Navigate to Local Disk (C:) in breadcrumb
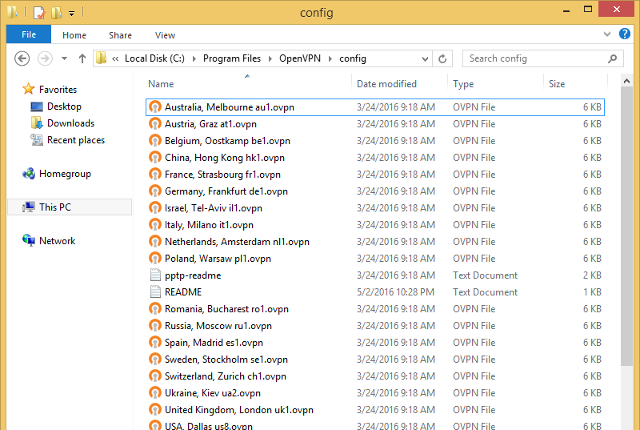Screen dimensions: 640x430 coord(155,59)
